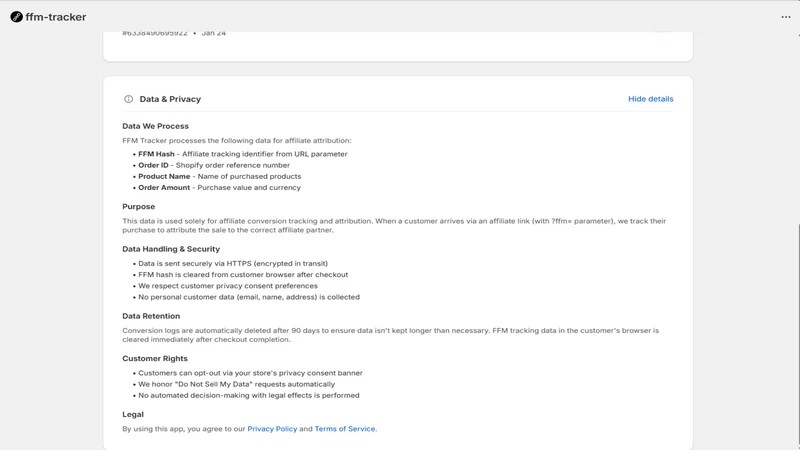
Task: Click the Data Handling & Security heading
Action: pyautogui.click(x=171, y=249)
